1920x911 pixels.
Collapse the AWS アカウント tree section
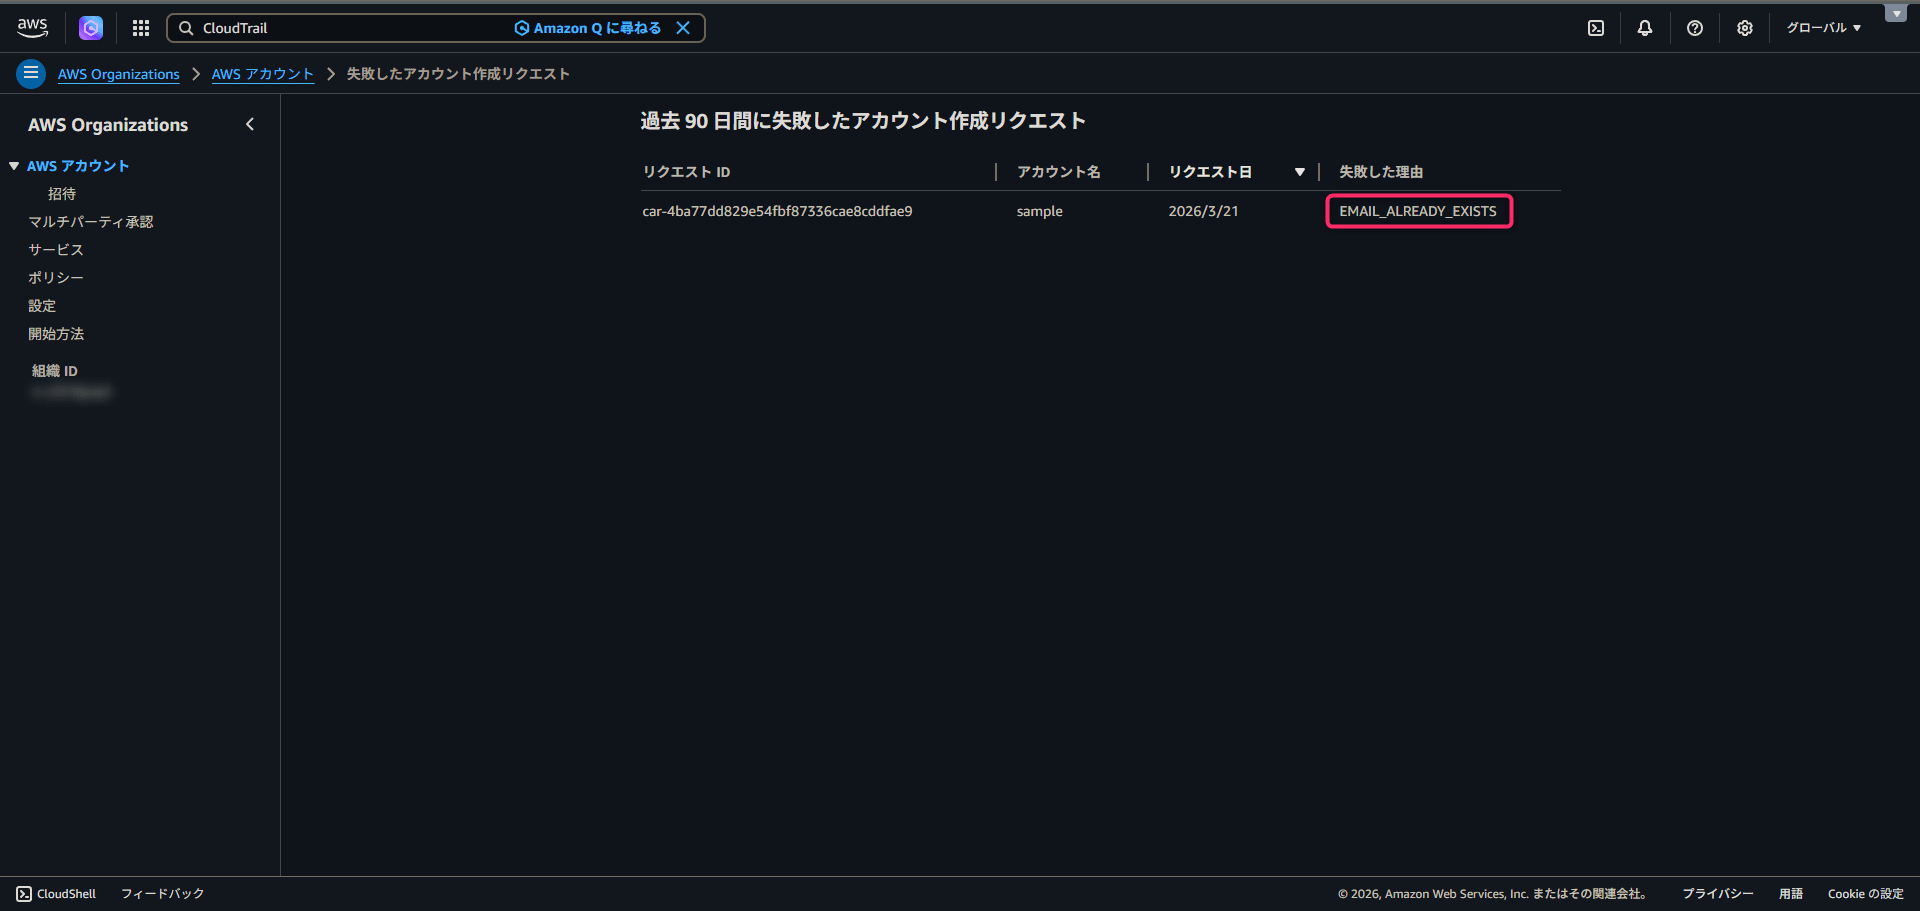(14, 166)
